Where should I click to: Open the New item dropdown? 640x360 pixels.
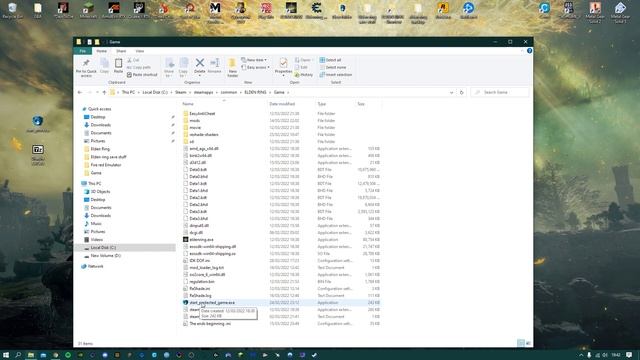pos(254,60)
